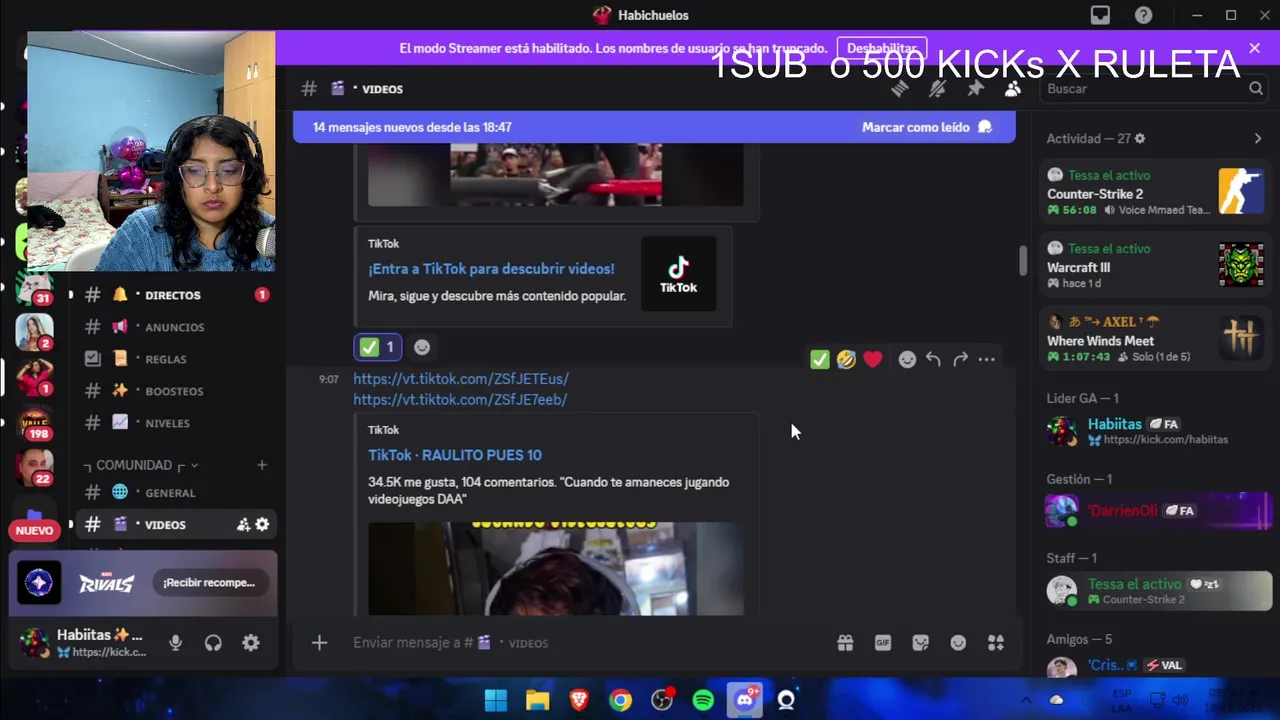Open the Threads icon in channel header
Image resolution: width=1280 pixels, height=720 pixels.
(899, 89)
